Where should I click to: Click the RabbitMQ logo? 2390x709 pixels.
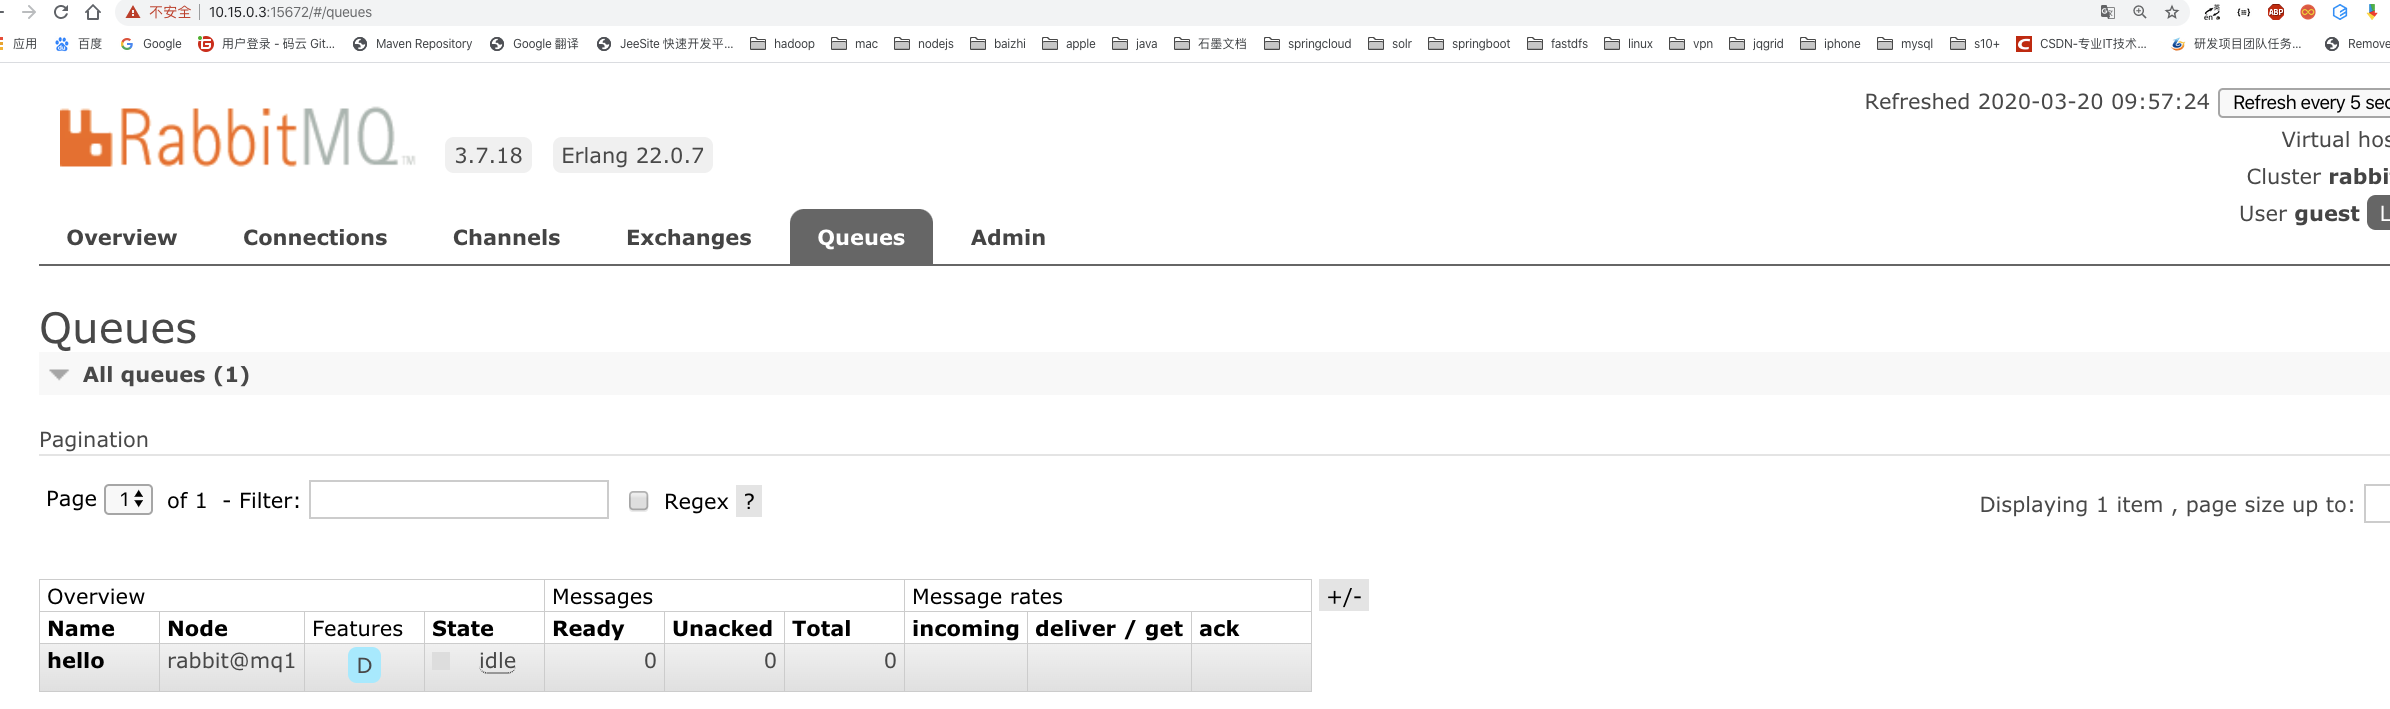[x=230, y=138]
